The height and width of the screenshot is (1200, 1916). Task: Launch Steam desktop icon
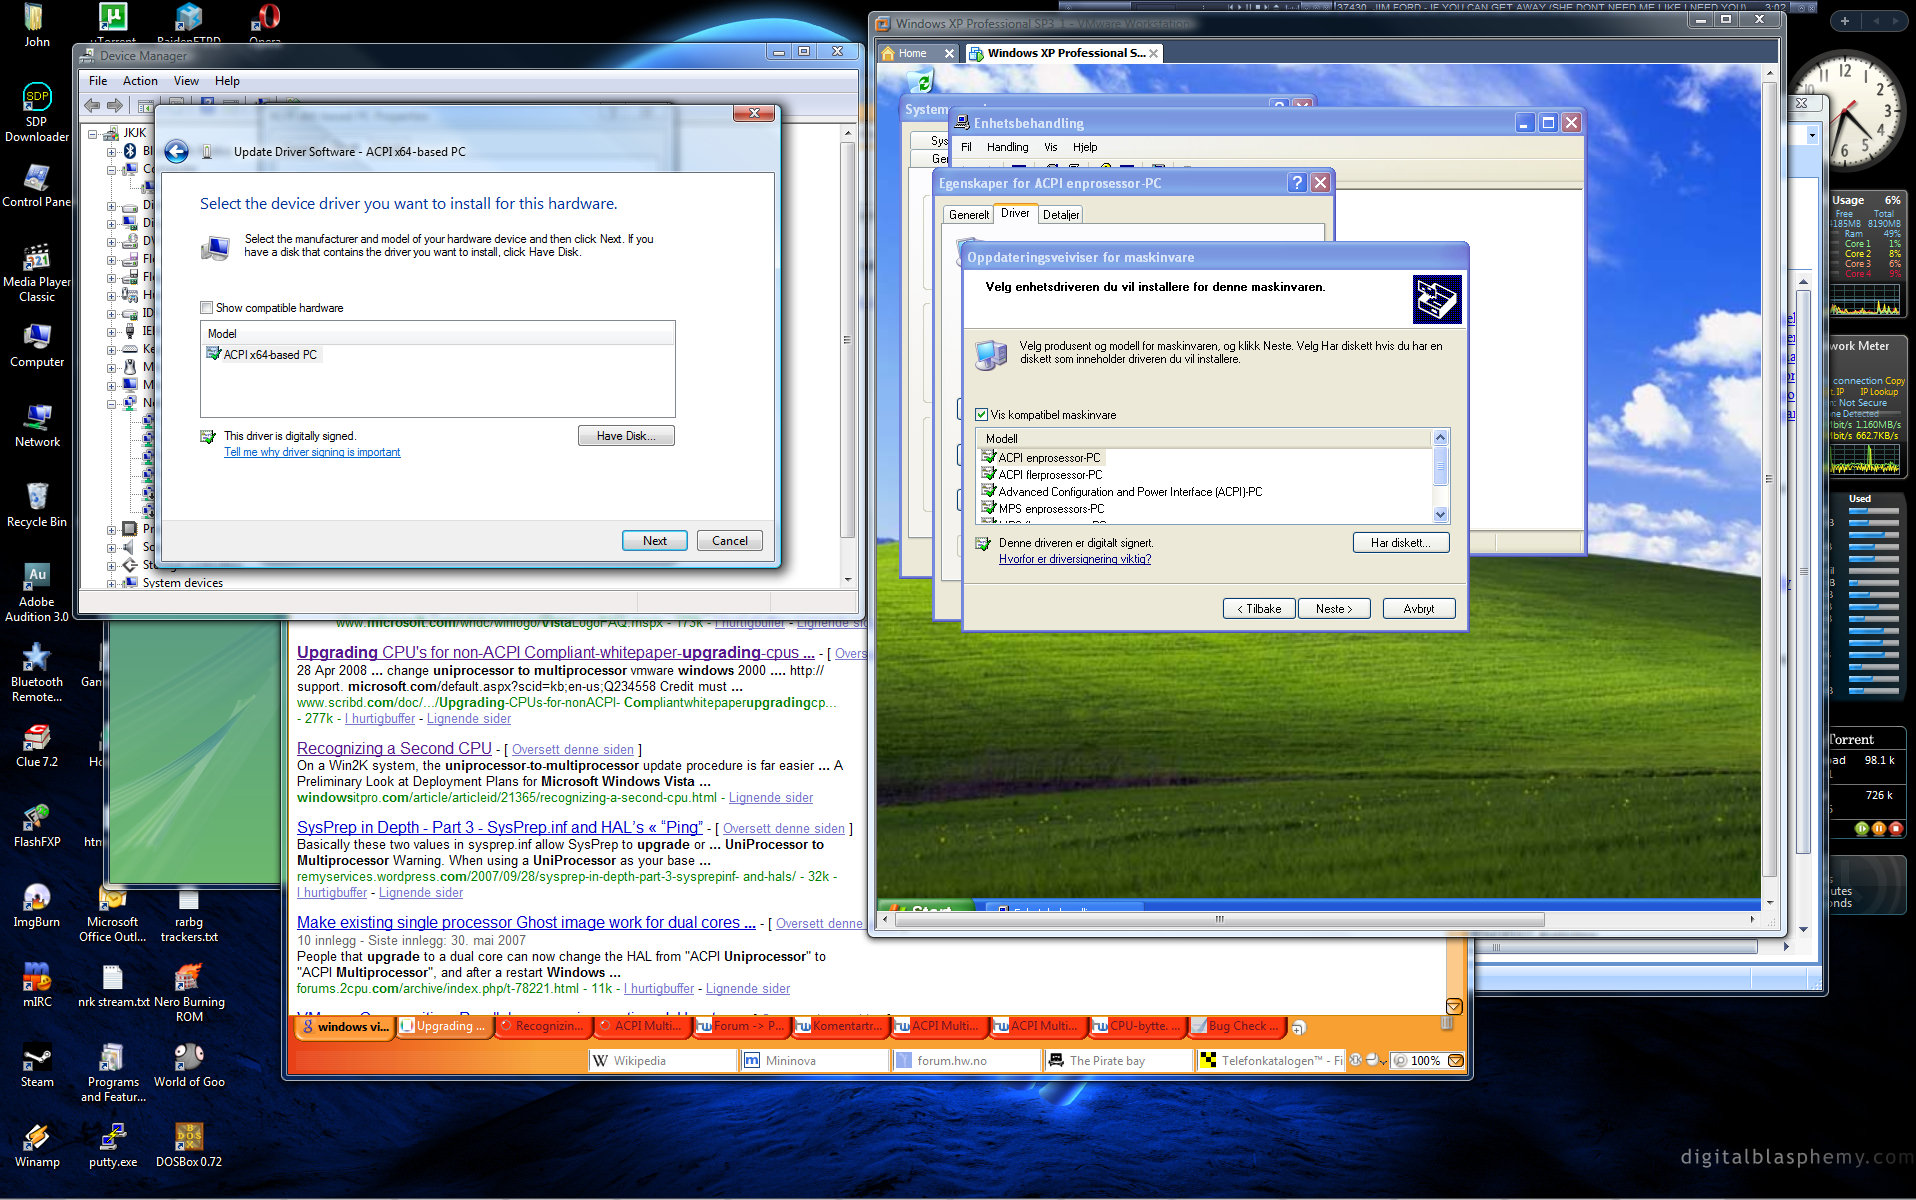coord(37,1065)
